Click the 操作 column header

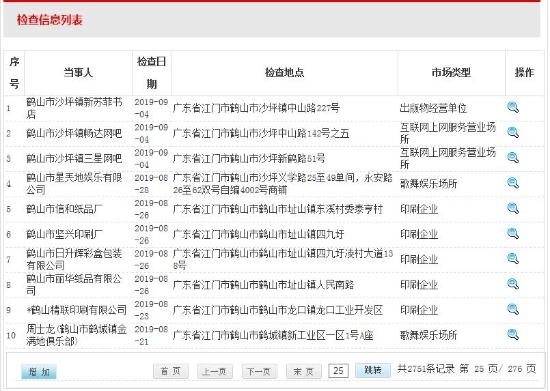click(524, 73)
